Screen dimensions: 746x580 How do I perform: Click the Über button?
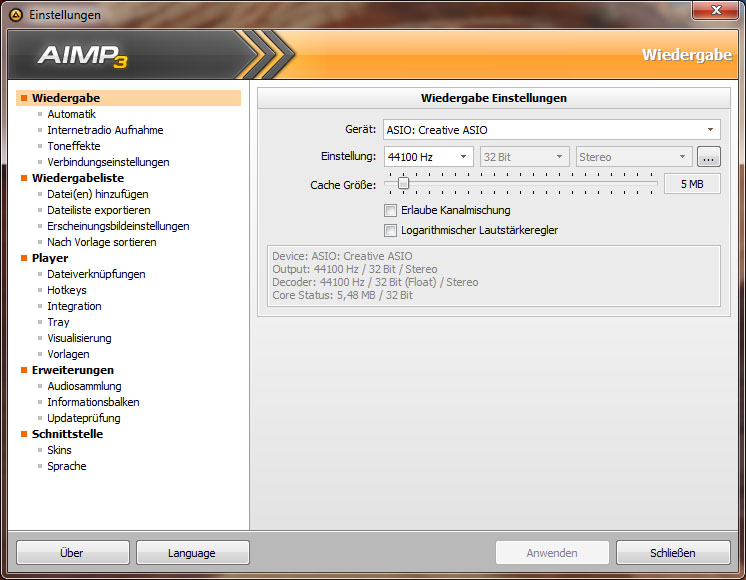point(72,552)
